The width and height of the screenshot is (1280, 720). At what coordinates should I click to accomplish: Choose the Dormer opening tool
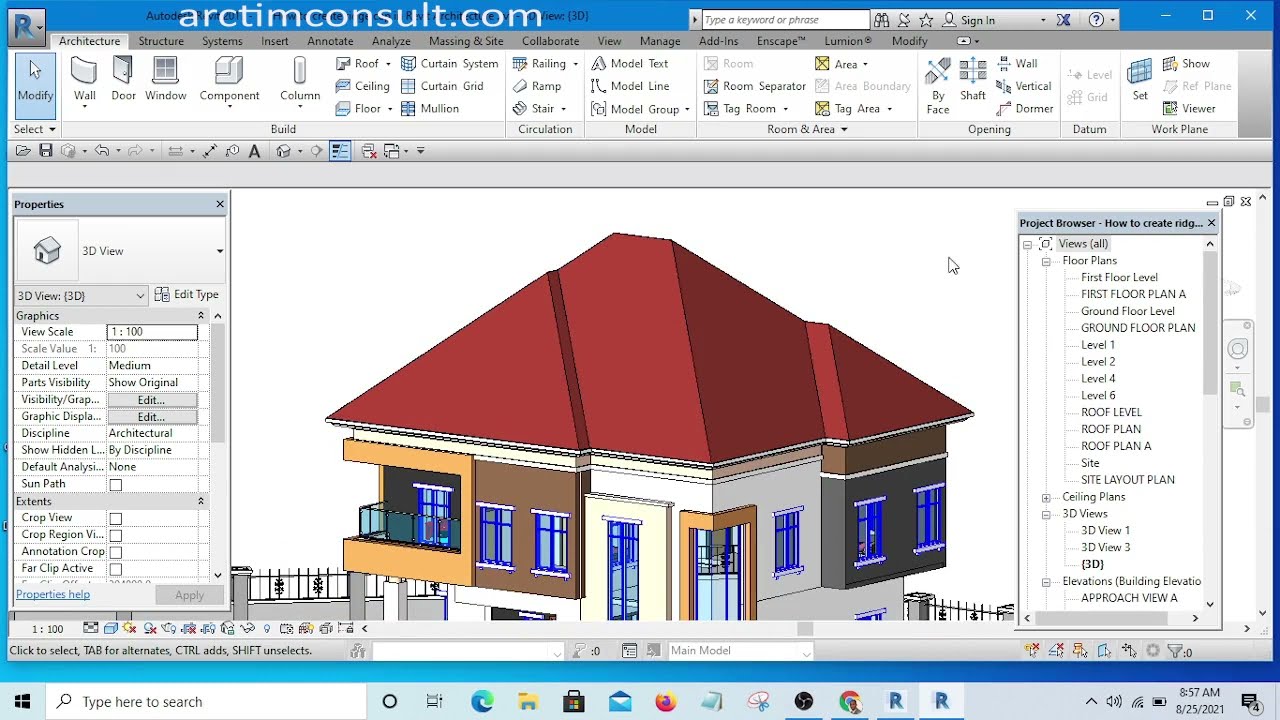[1025, 108]
